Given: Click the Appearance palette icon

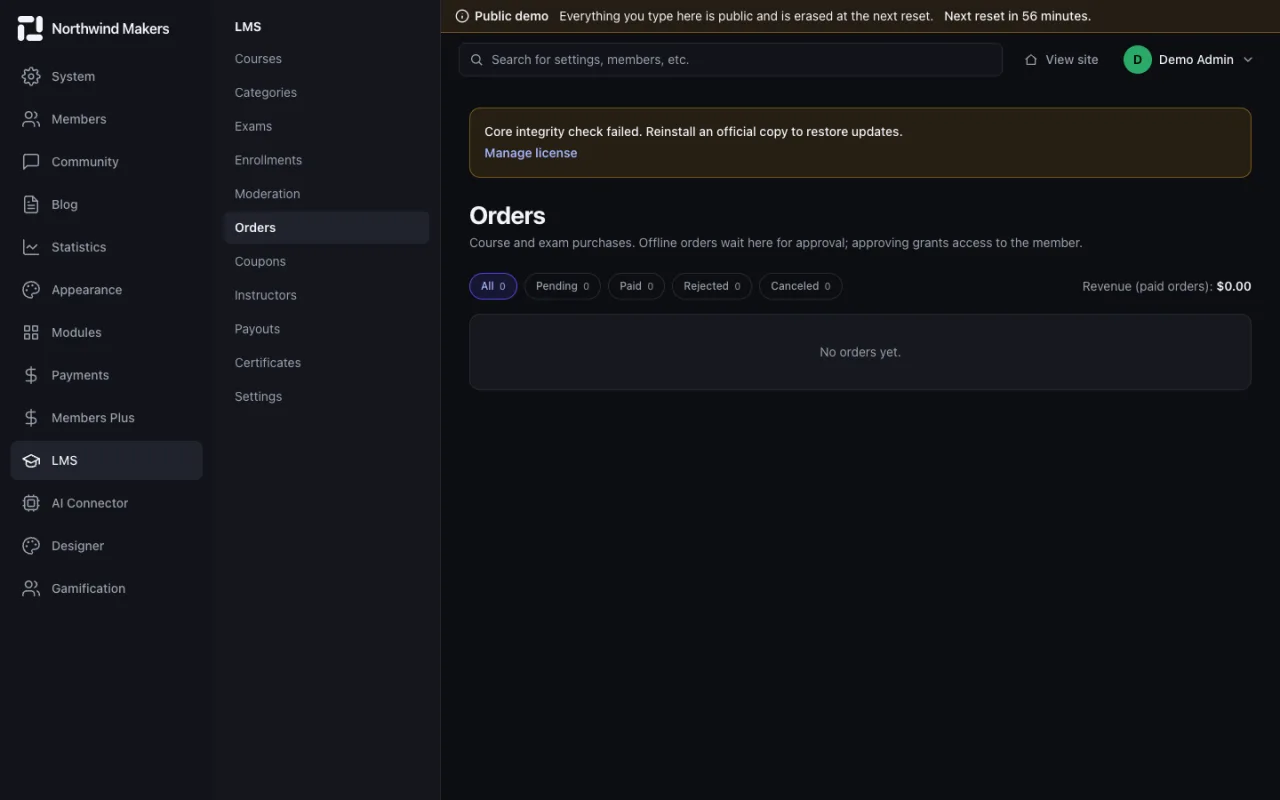Looking at the screenshot, I should point(31,290).
